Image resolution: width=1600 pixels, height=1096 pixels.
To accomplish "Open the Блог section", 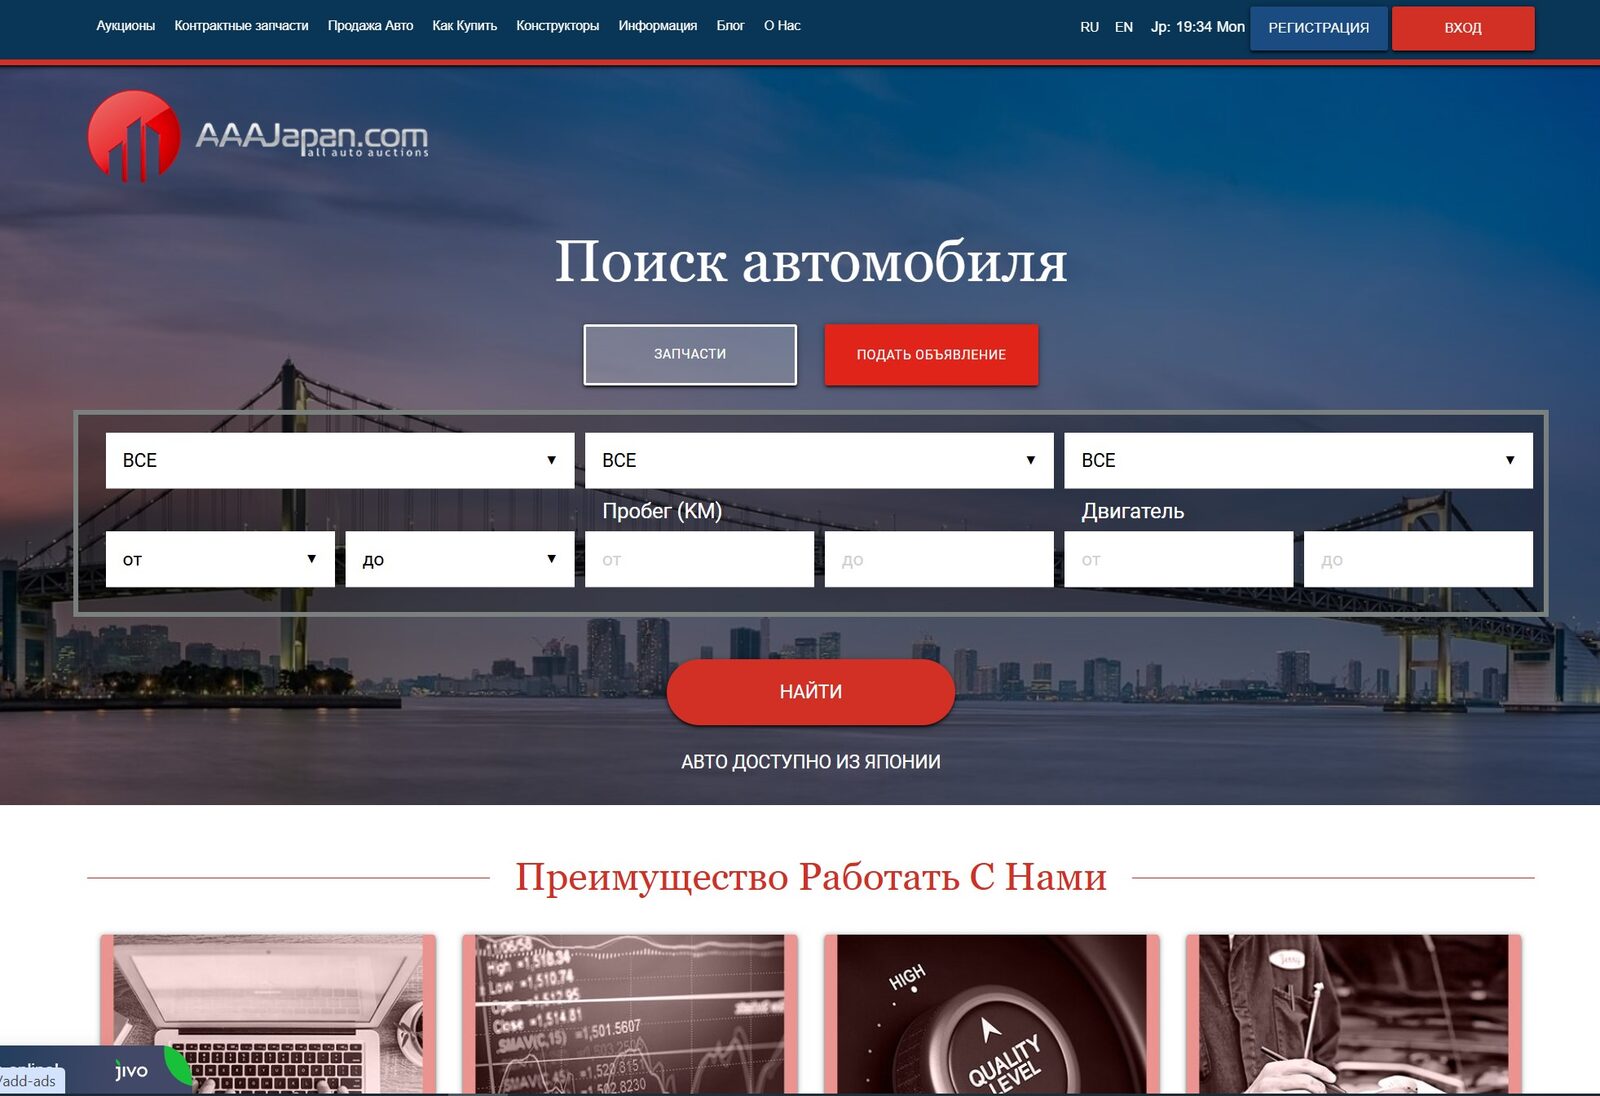I will [728, 26].
